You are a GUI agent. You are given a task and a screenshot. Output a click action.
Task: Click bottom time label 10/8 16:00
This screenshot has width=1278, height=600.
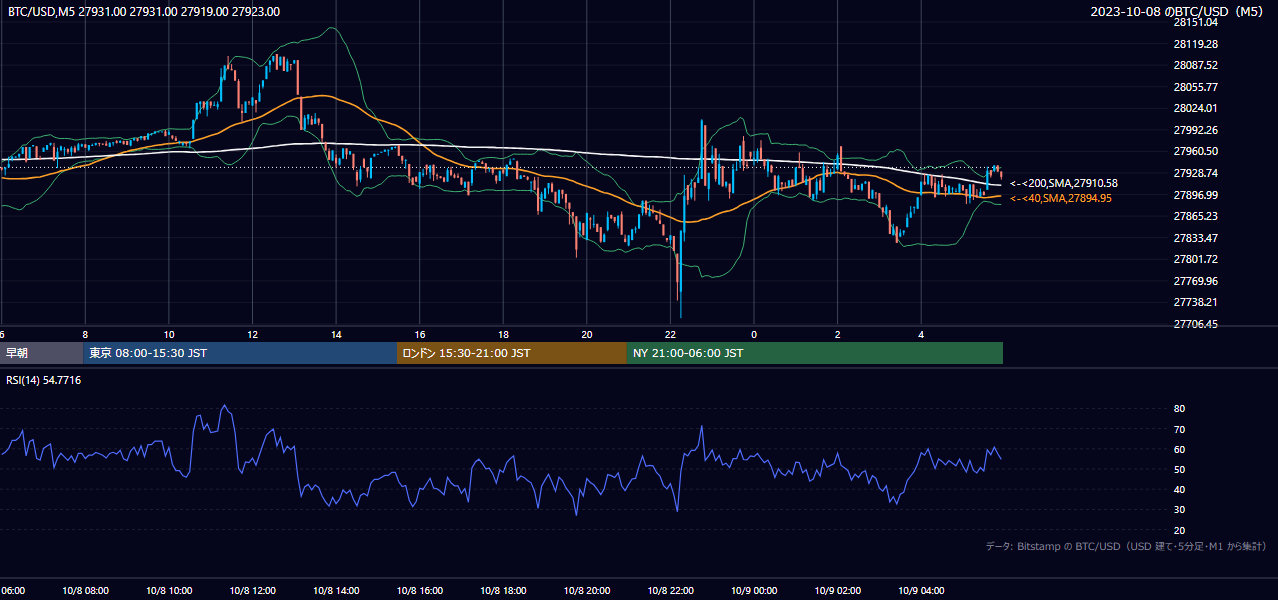(x=420, y=591)
